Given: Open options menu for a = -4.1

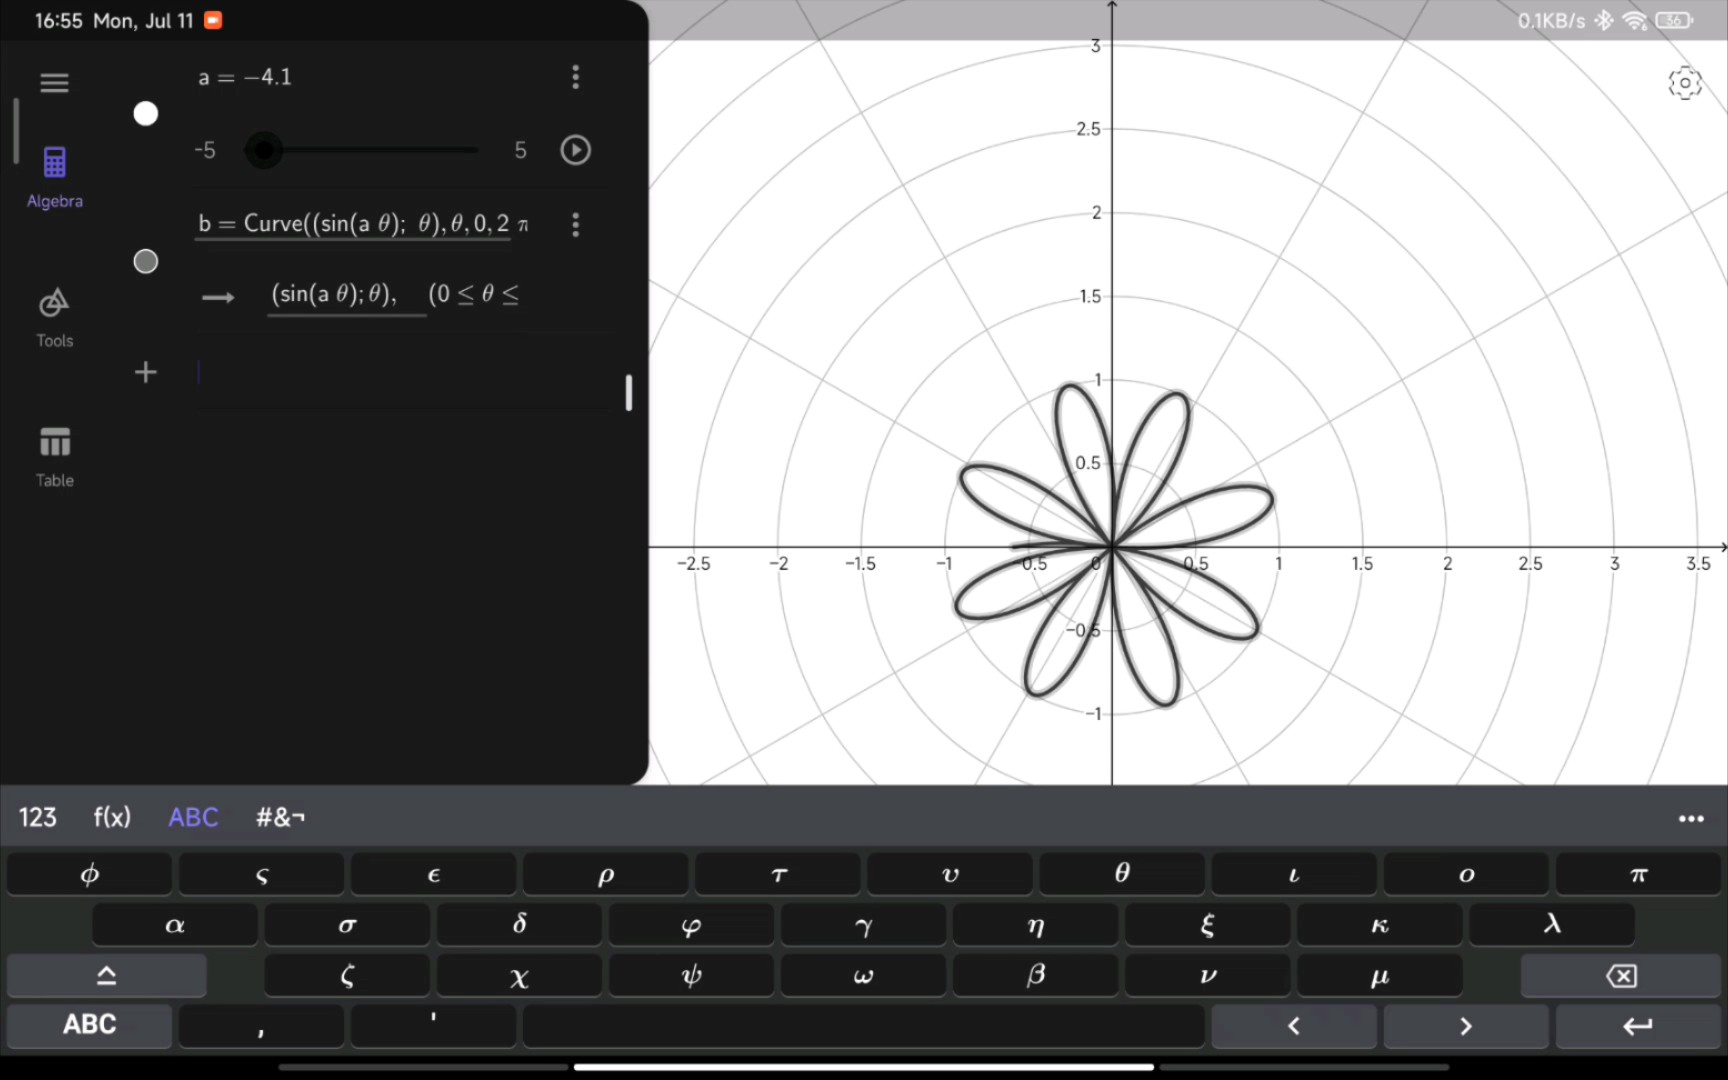Looking at the screenshot, I should click(575, 77).
